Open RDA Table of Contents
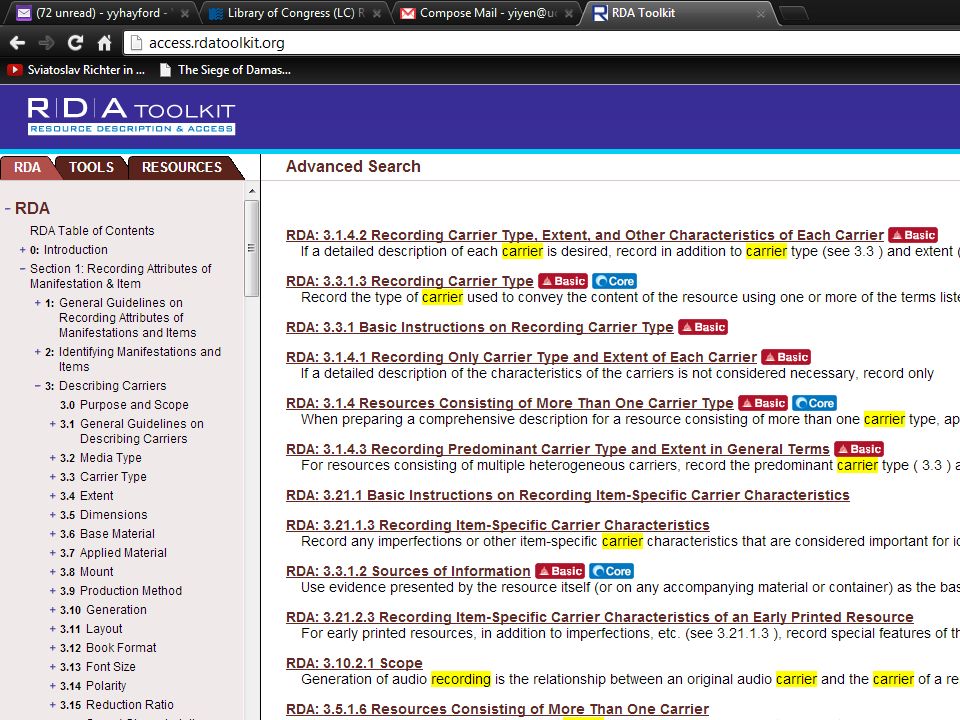This screenshot has width=960, height=720. 92,231
